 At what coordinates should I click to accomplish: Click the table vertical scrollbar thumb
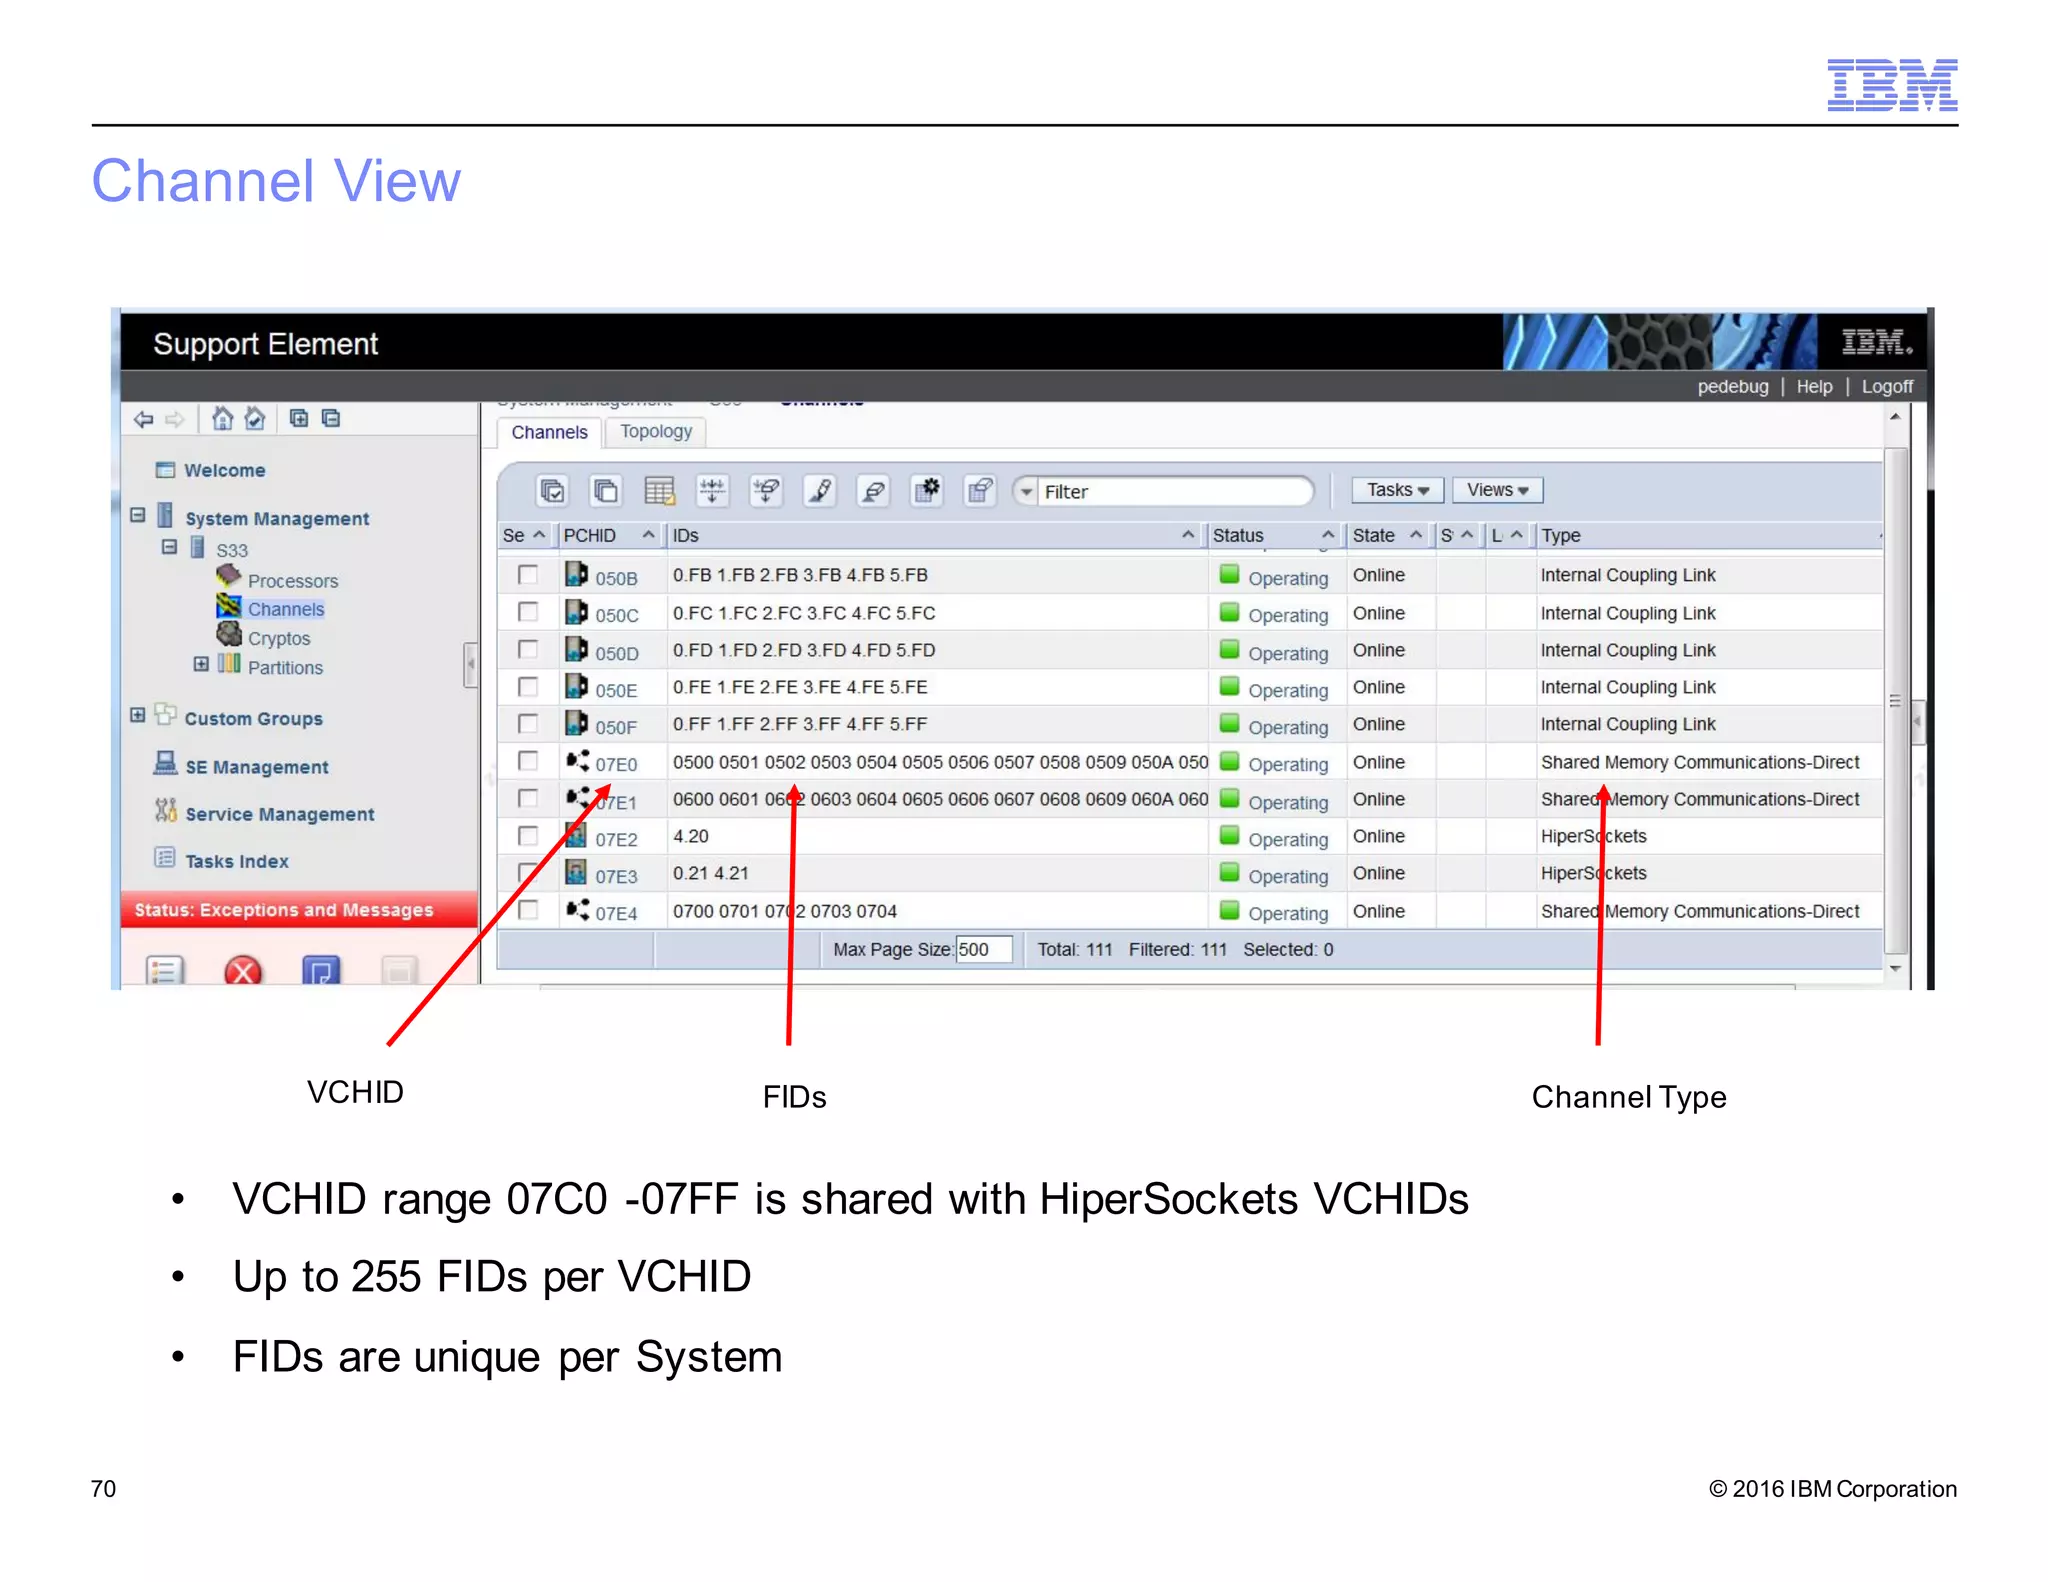click(x=1895, y=700)
